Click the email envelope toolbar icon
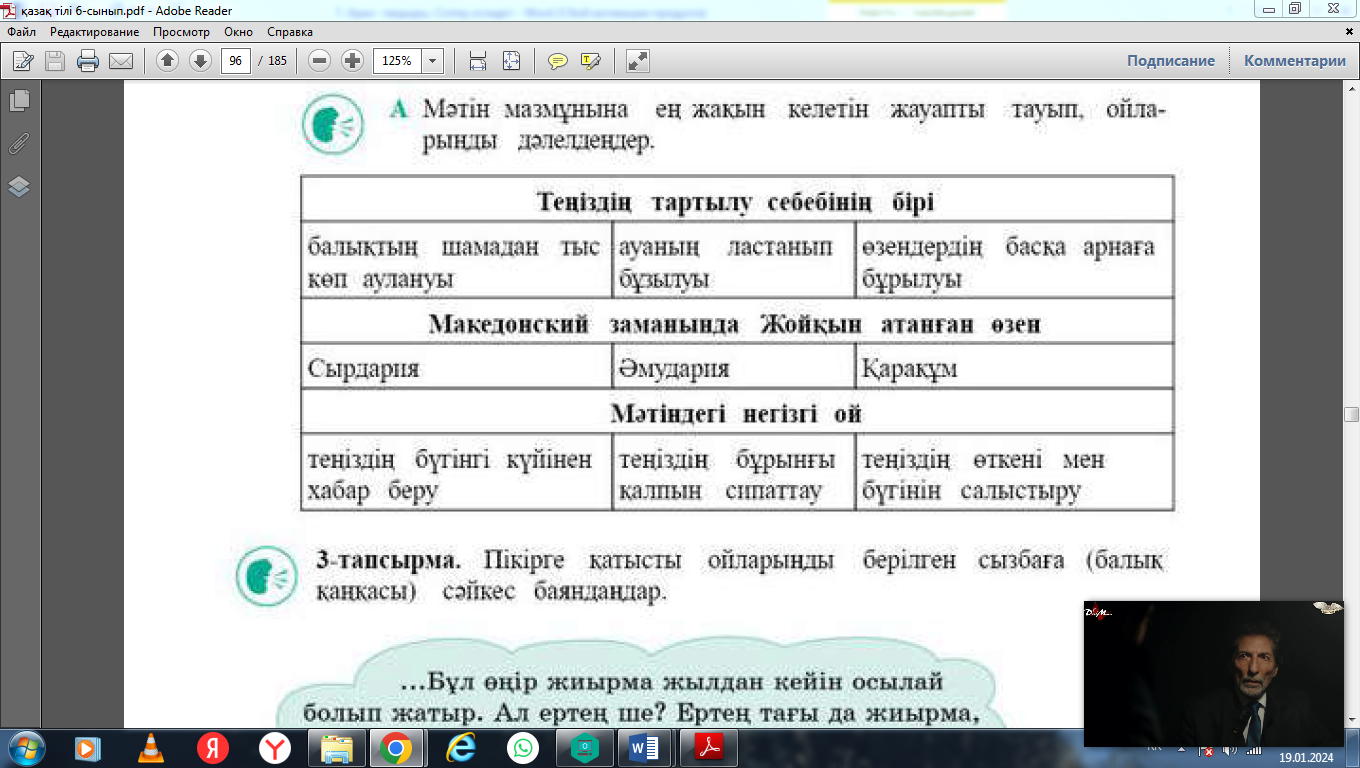The width and height of the screenshot is (1360, 768). pyautogui.click(x=121, y=61)
